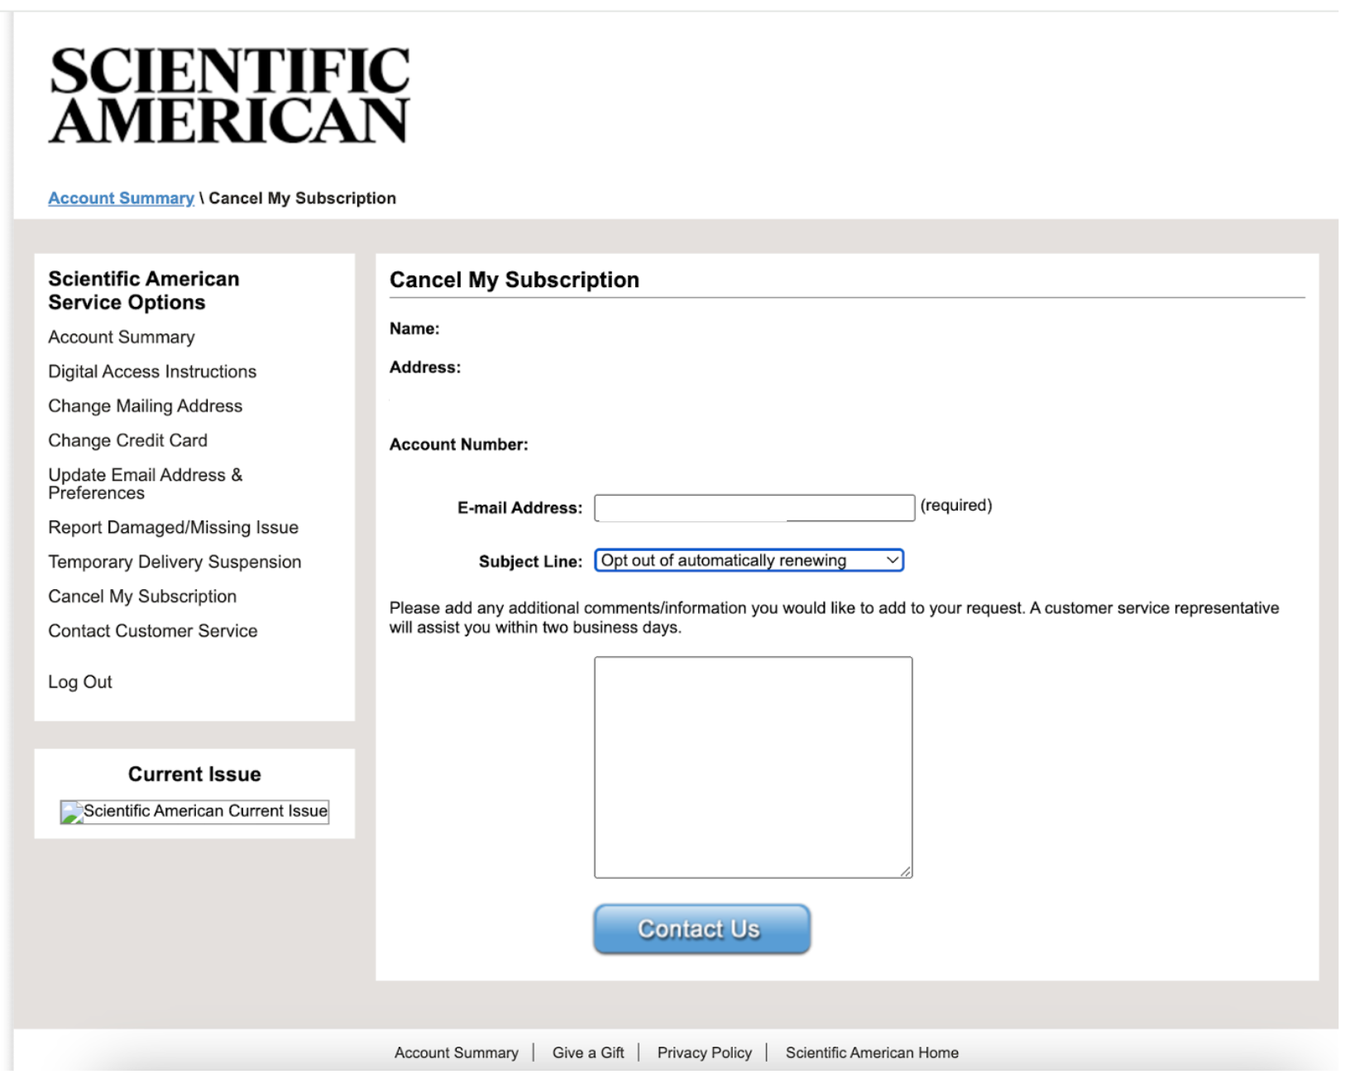Open Update Email Address & Preferences

[144, 483]
